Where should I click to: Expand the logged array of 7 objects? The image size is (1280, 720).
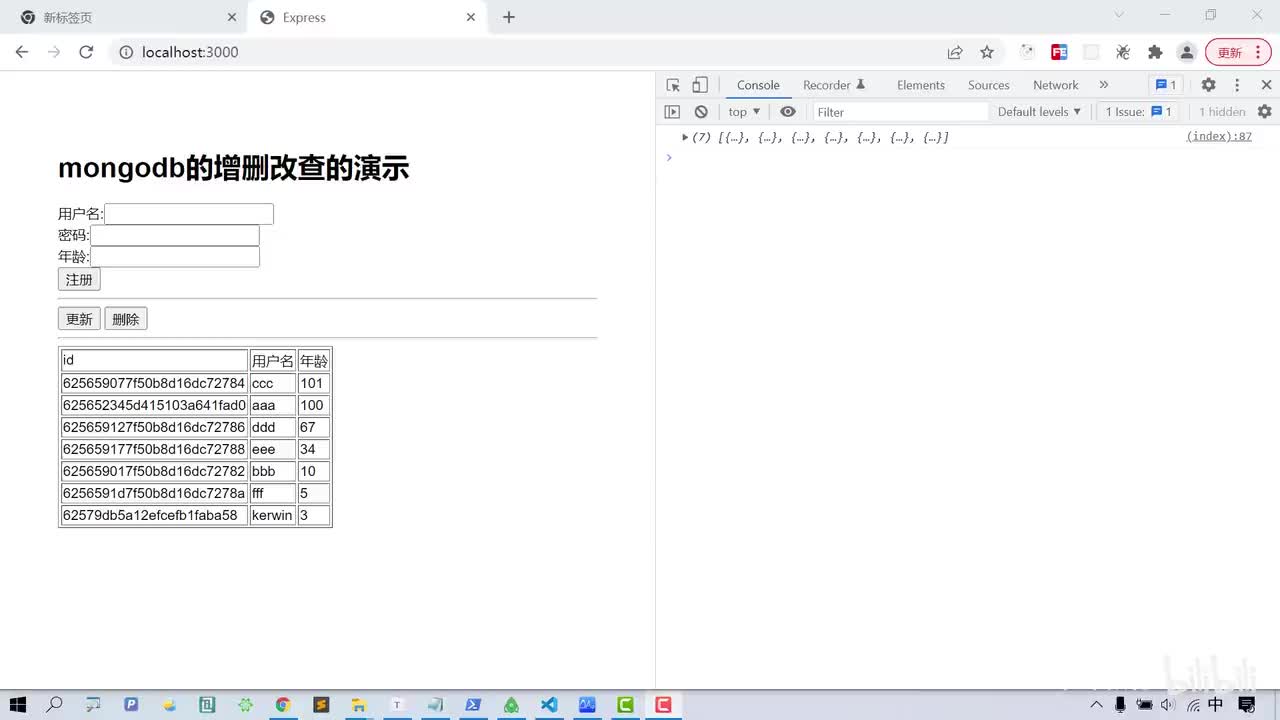tap(685, 137)
